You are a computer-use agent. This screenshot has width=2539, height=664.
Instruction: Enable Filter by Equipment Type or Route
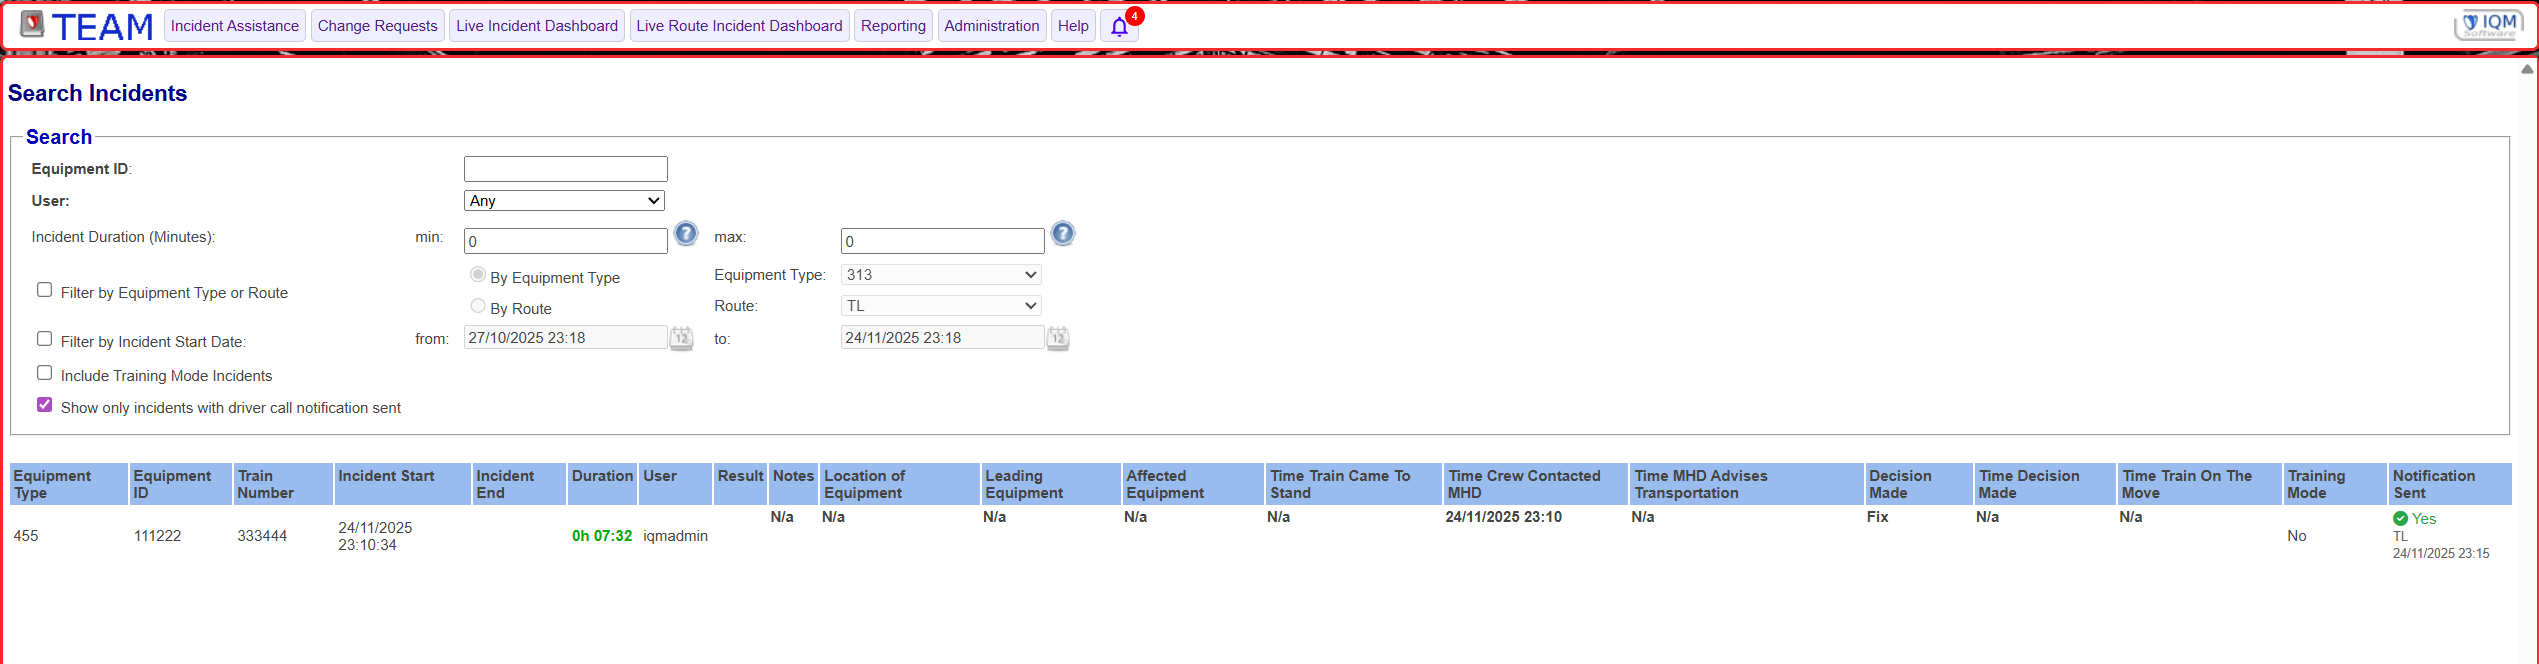click(45, 290)
